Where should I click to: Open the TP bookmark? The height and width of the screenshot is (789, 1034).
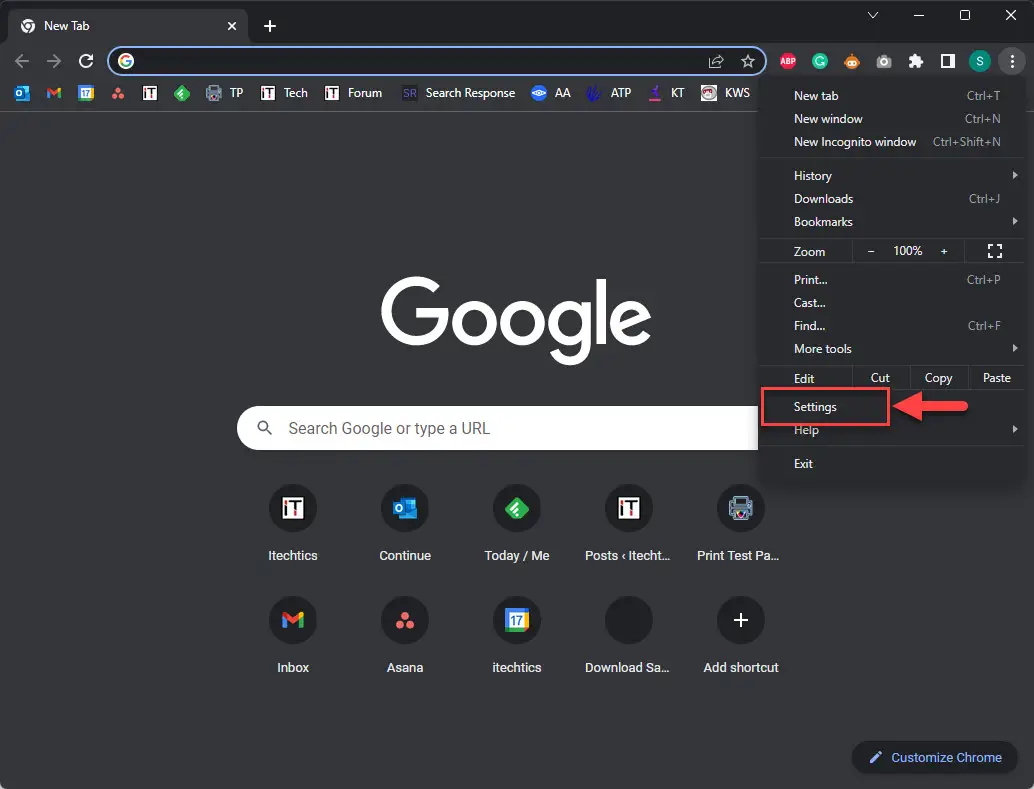coord(224,93)
